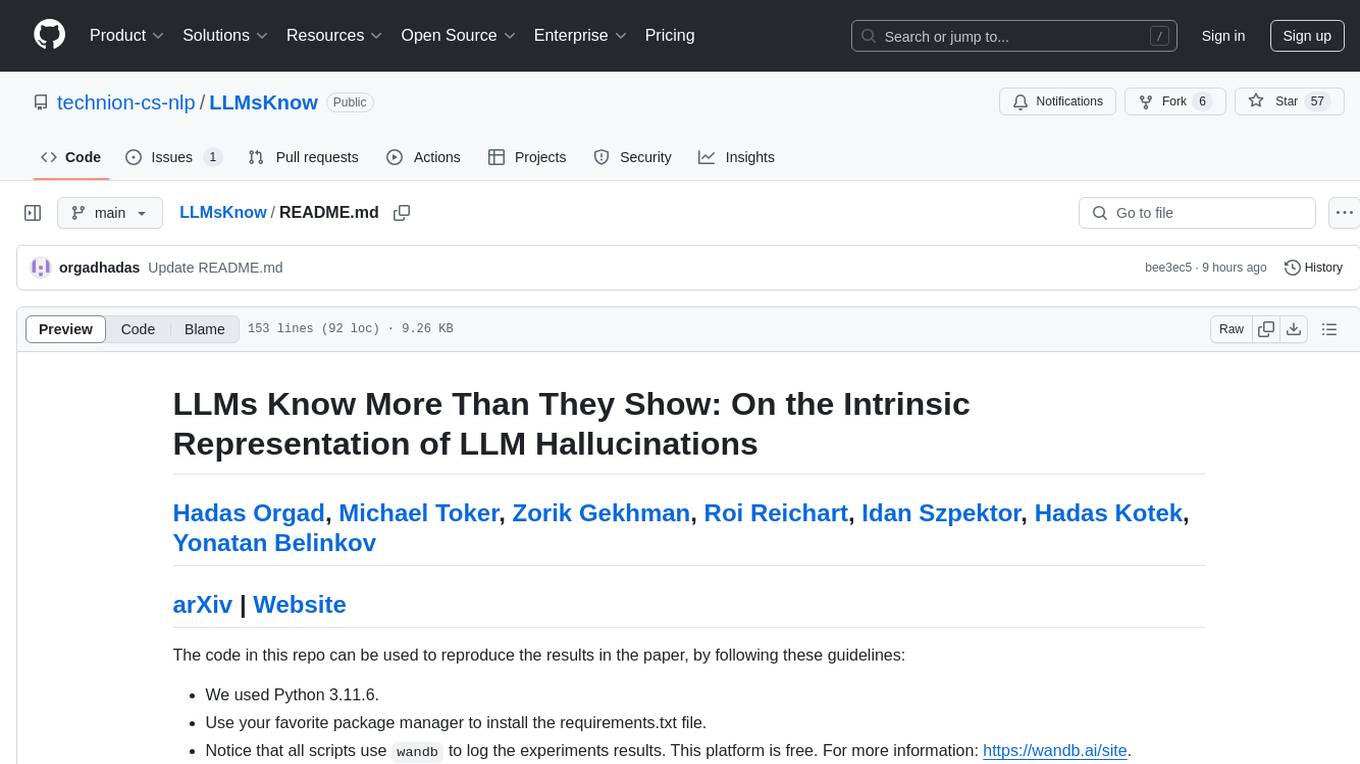Open the arXiv paper link
This screenshot has height=764, width=1360.
click(x=202, y=605)
